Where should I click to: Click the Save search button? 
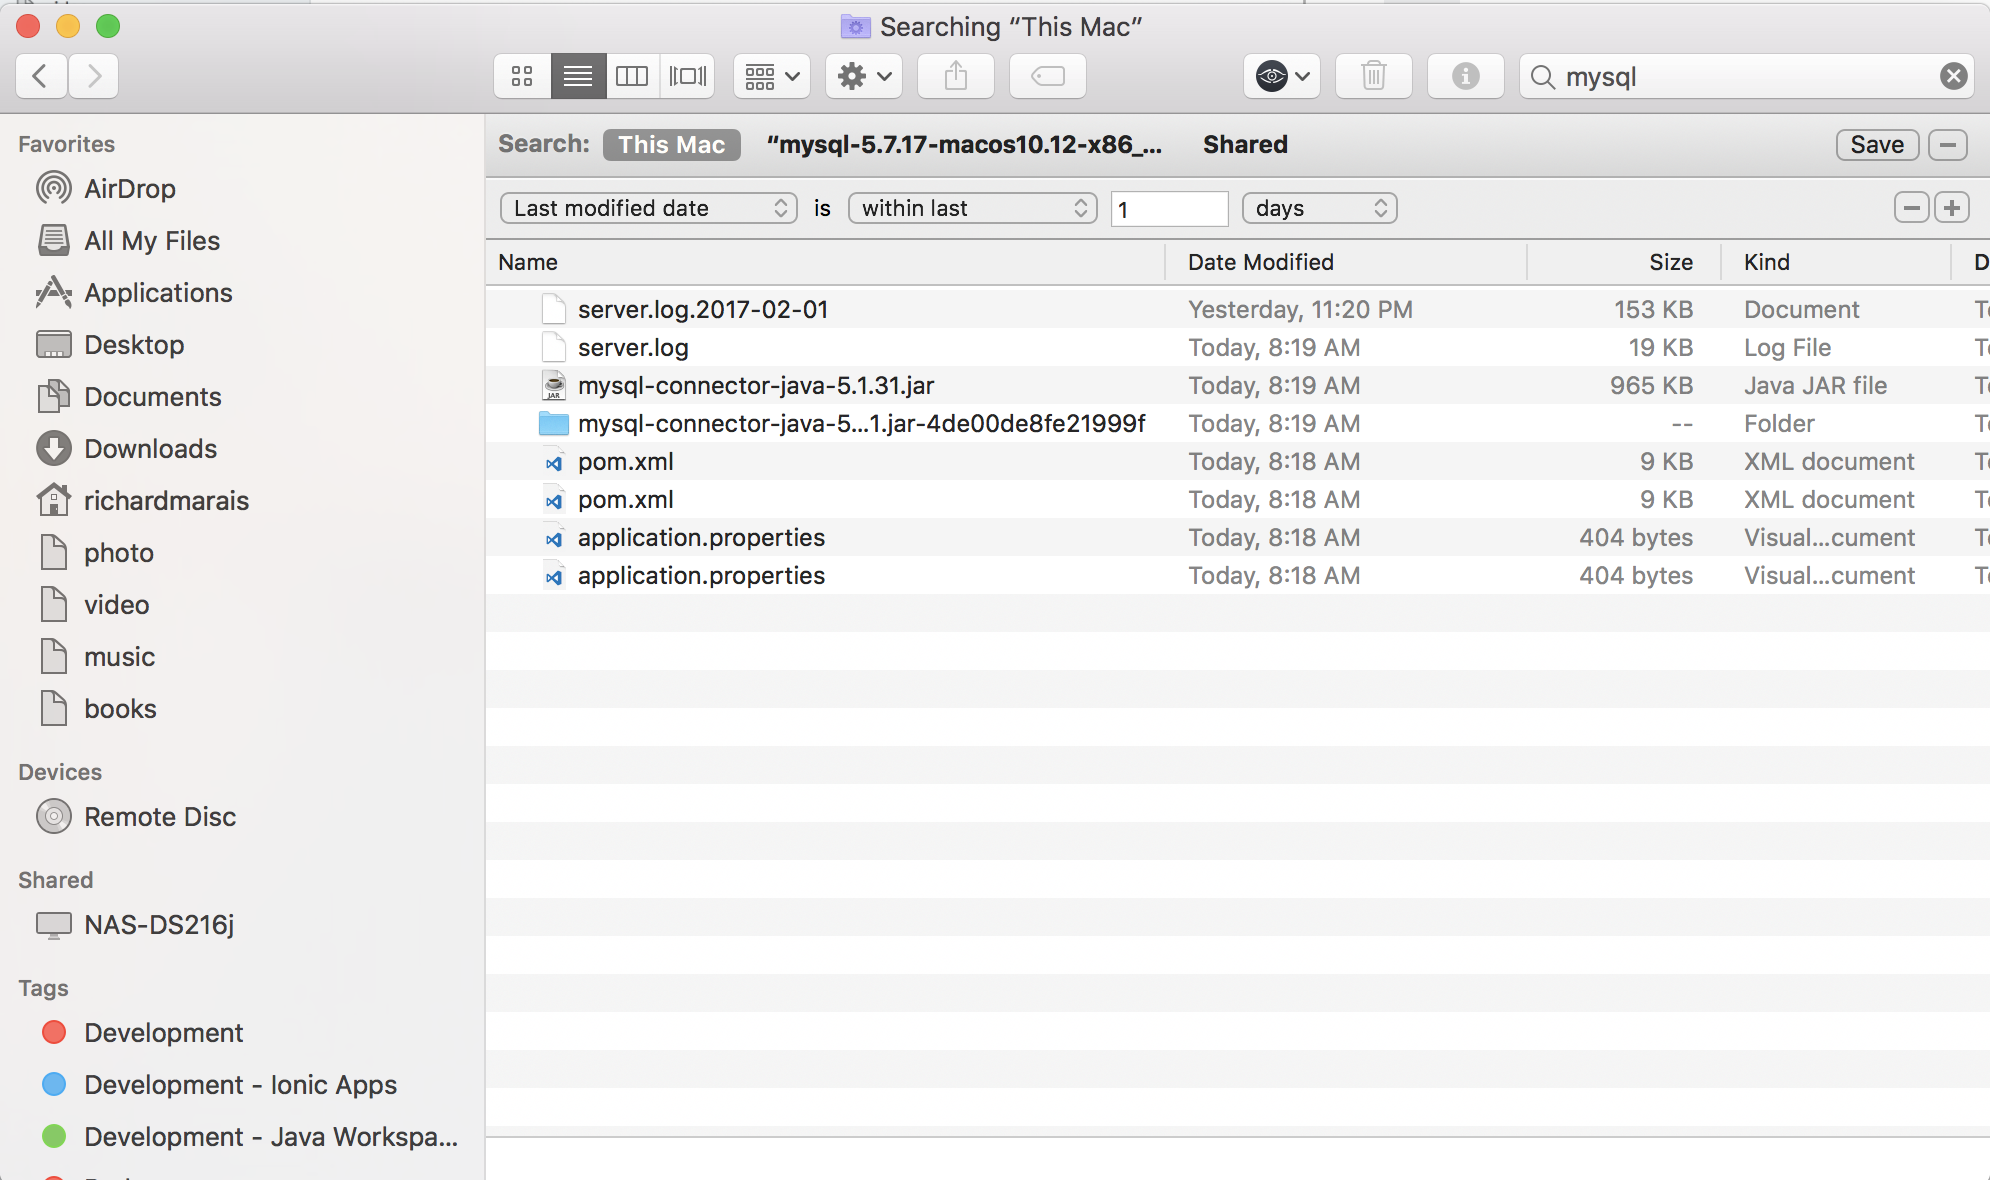(1876, 145)
